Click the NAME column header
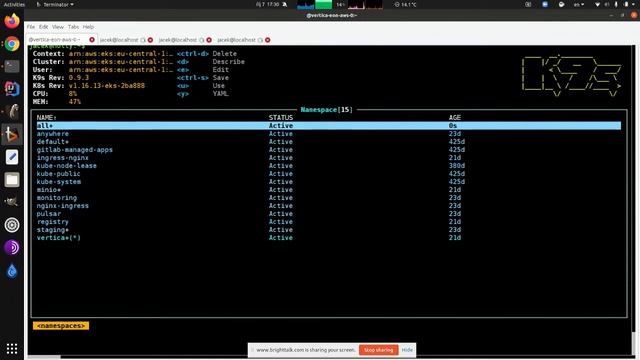This screenshot has width=640, height=360. pos(47,118)
